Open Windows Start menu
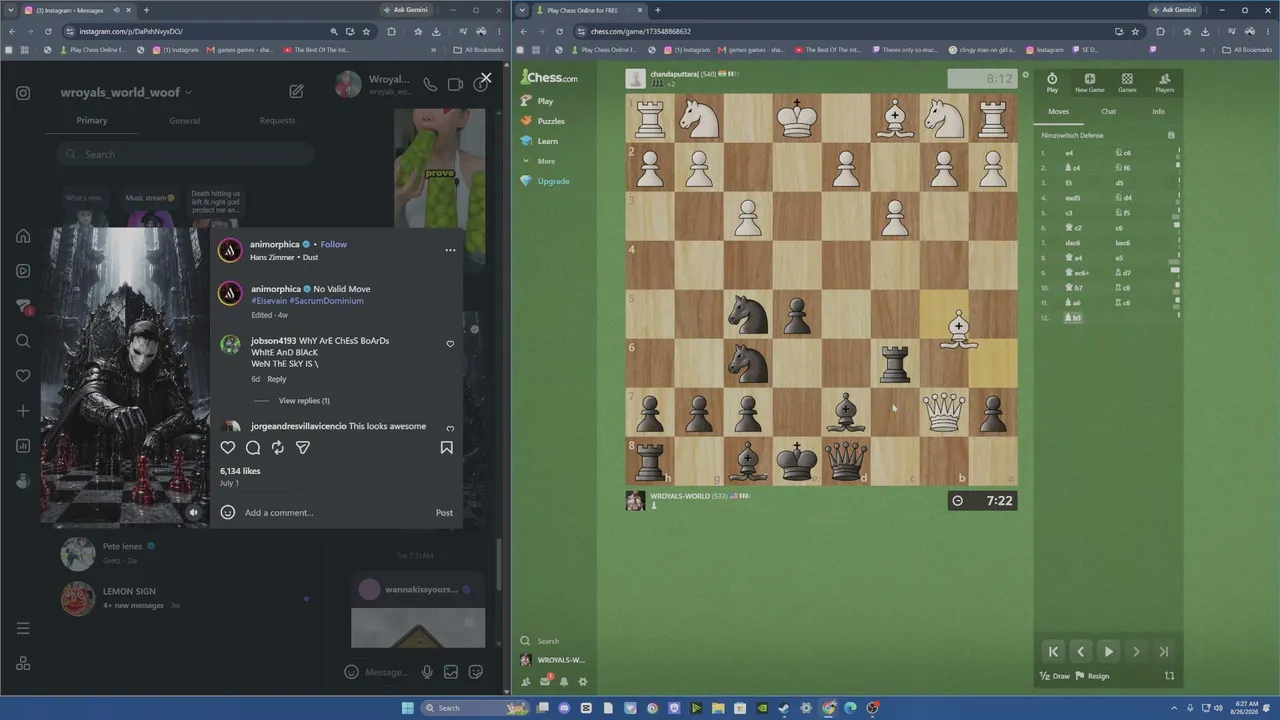The image size is (1280, 720). coord(407,708)
